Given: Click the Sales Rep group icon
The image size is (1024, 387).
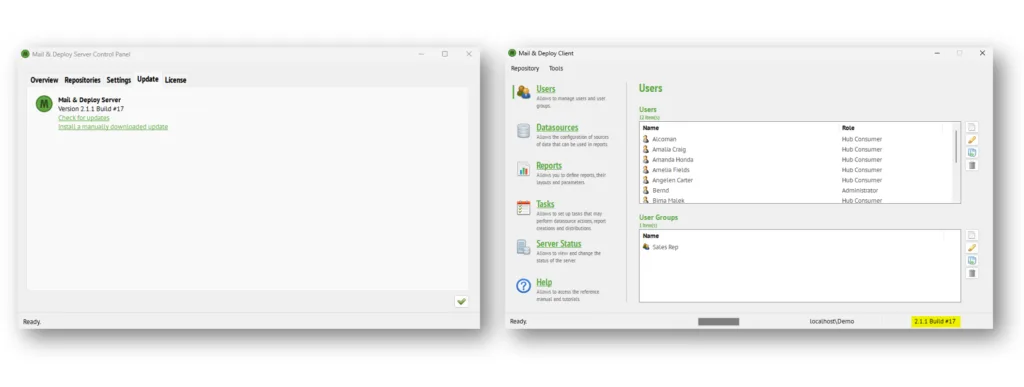Looking at the screenshot, I should point(646,247).
